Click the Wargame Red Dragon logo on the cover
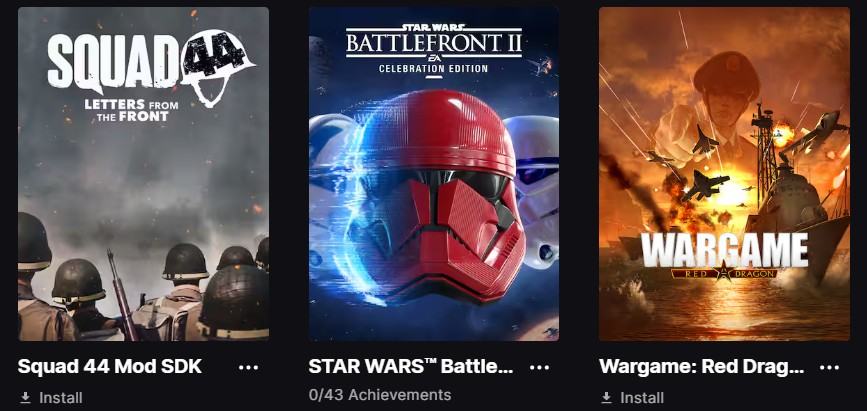 pos(725,256)
